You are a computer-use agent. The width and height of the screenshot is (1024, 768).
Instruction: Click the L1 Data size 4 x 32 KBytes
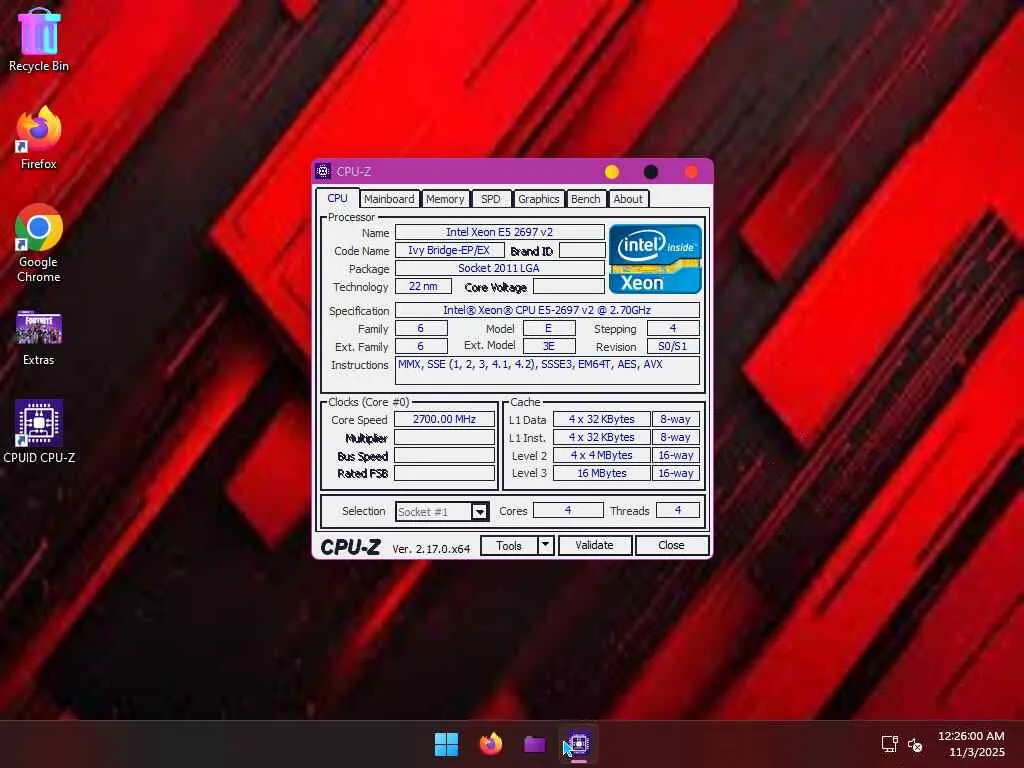point(601,419)
